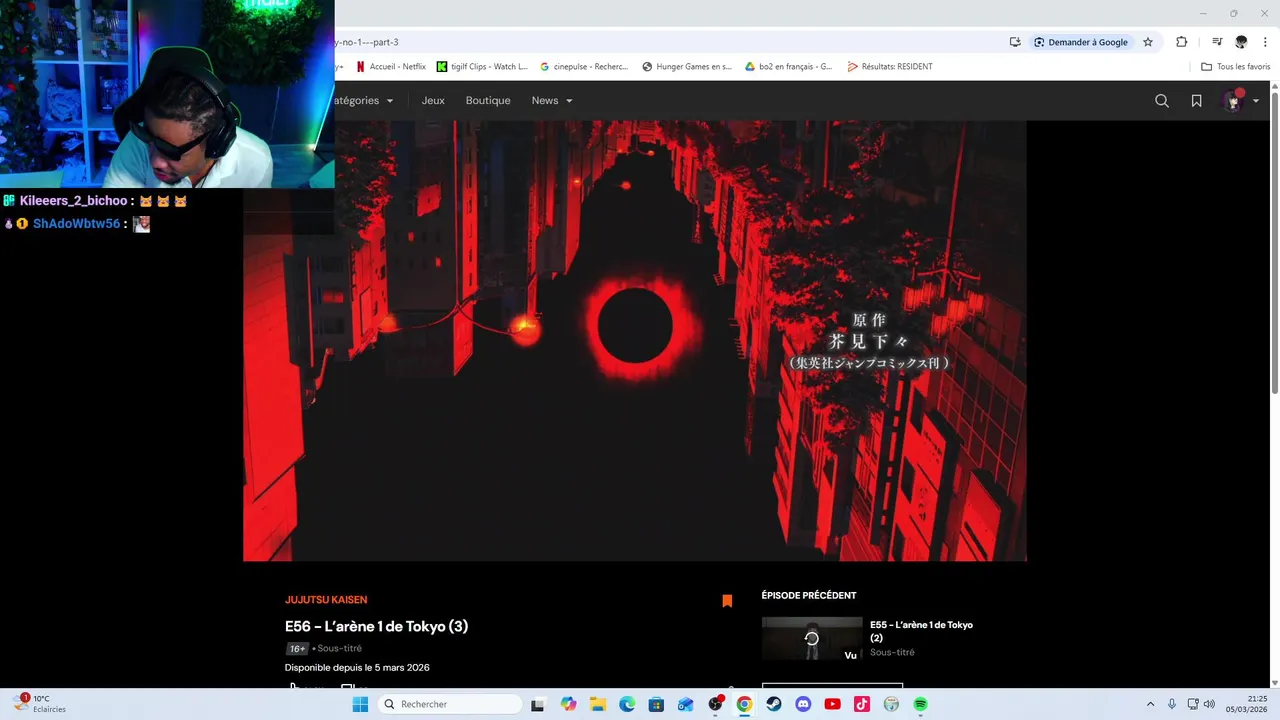
Task: Show hidden system tray icons
Action: (1150, 704)
